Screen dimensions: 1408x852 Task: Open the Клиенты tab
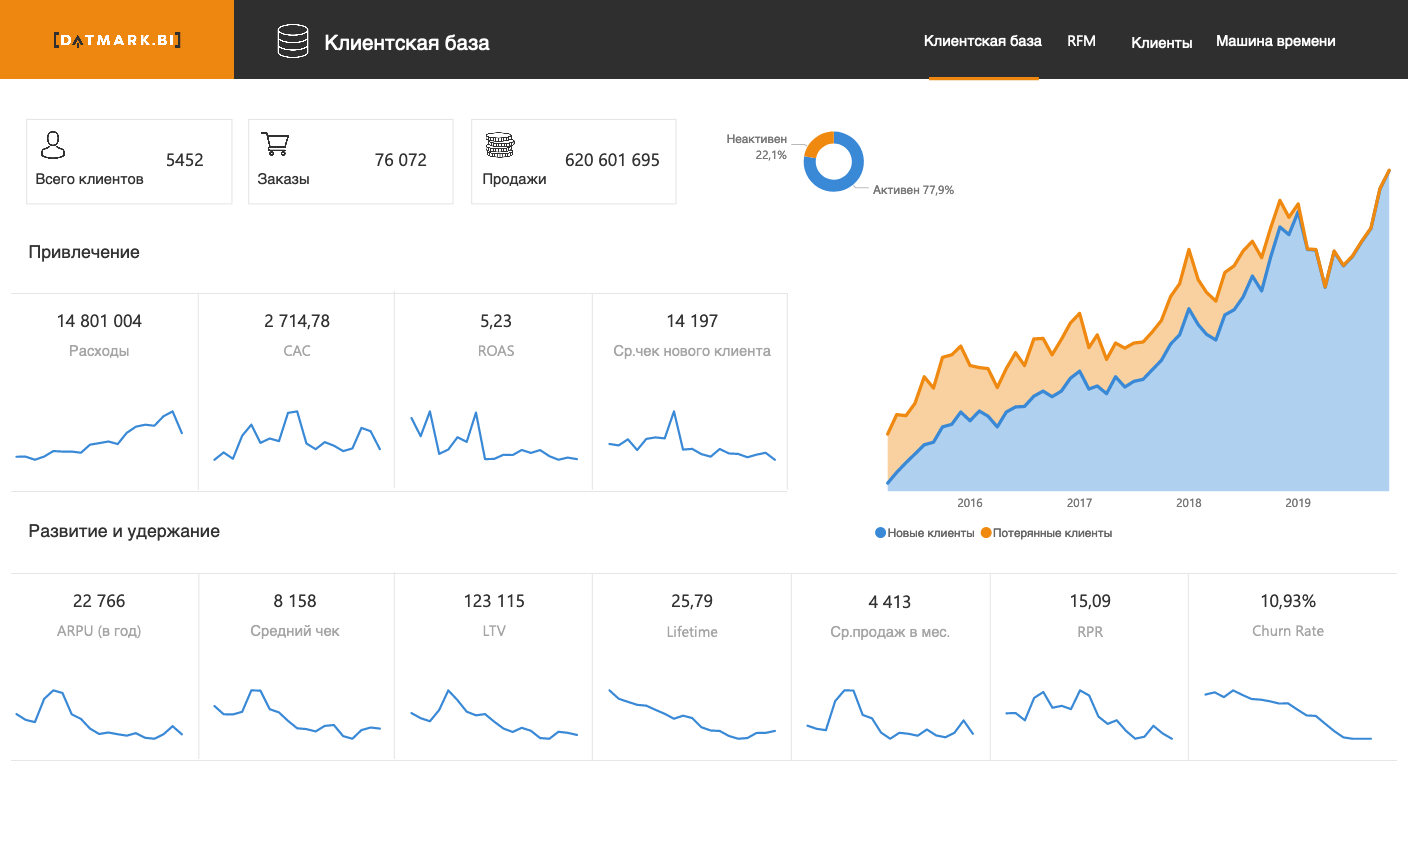pyautogui.click(x=1161, y=42)
